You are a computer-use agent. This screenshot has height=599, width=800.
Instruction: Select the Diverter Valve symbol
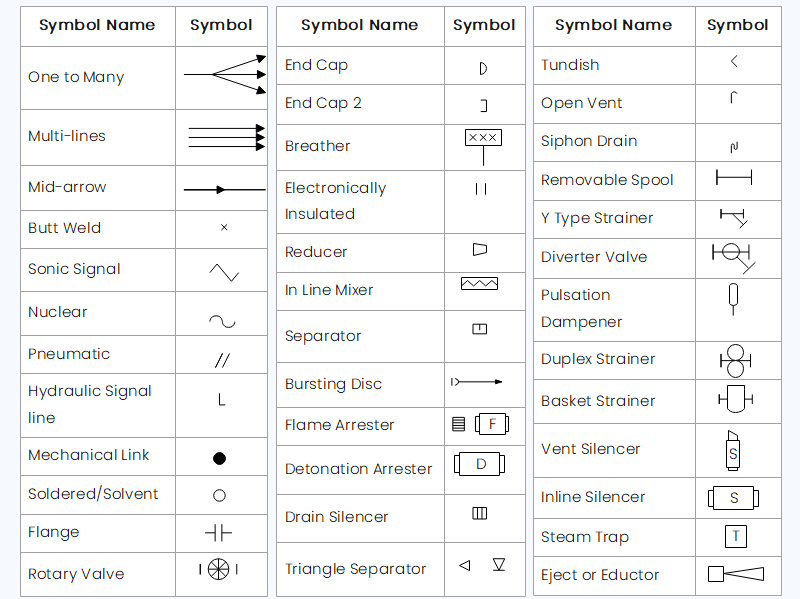pyautogui.click(x=734, y=258)
